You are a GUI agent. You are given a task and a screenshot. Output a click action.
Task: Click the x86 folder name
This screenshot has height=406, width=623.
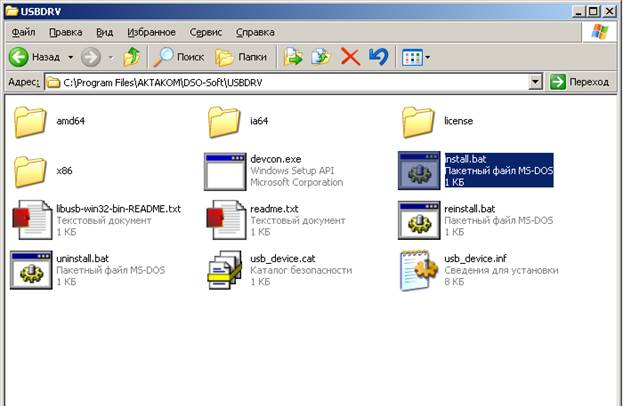pos(64,171)
